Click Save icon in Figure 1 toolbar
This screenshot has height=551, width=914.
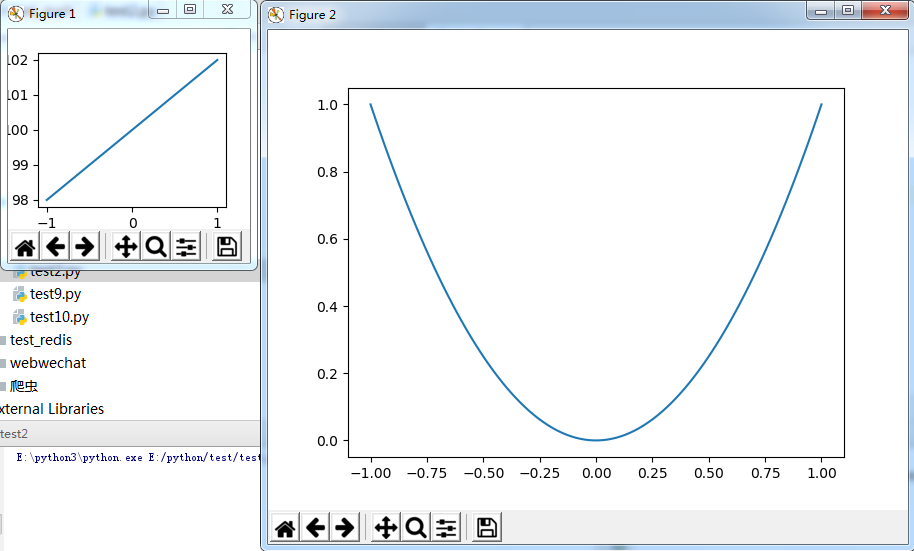pyautogui.click(x=227, y=247)
